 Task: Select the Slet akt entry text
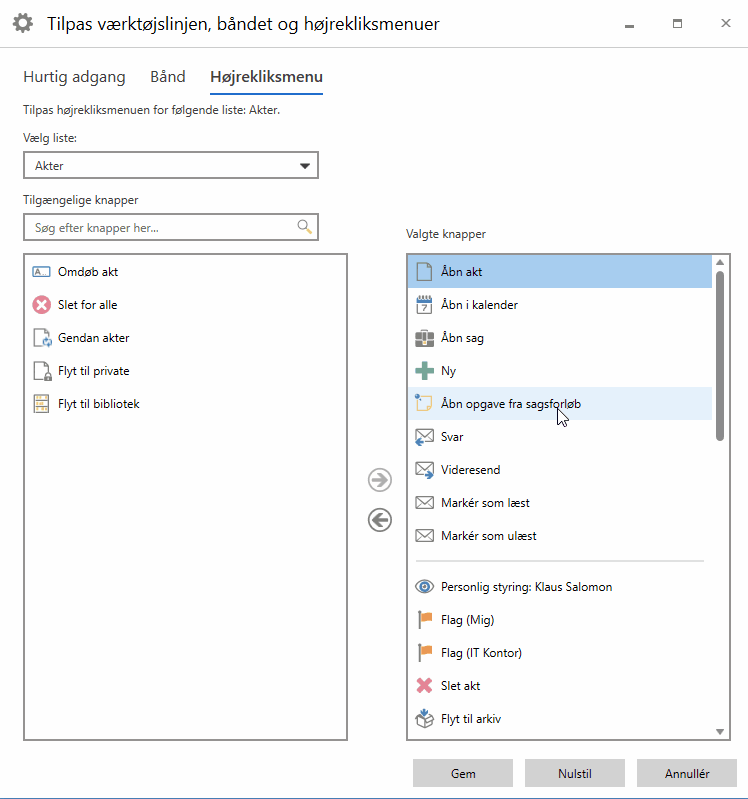pos(460,686)
